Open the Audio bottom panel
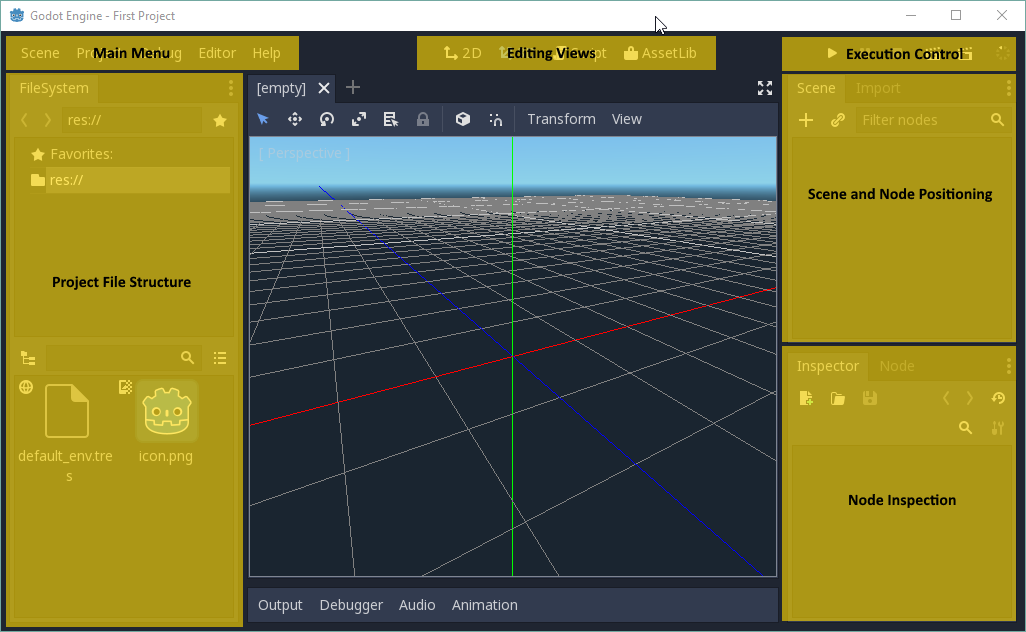Screen dimensions: 1026x632 [417, 605]
